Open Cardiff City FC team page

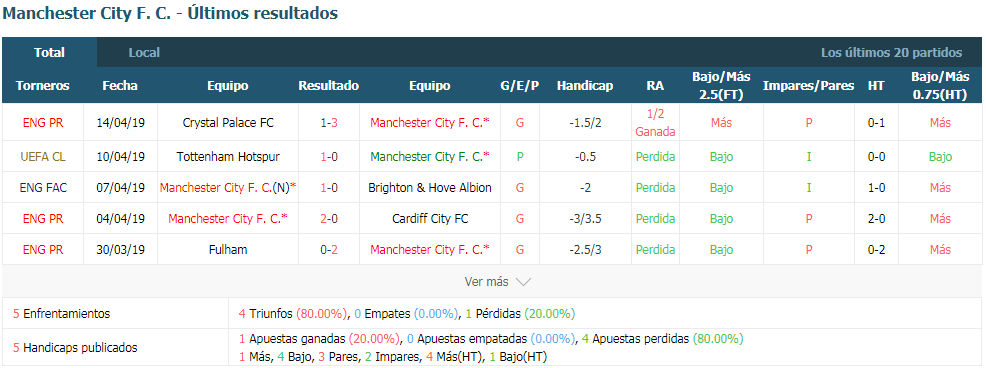(430, 218)
